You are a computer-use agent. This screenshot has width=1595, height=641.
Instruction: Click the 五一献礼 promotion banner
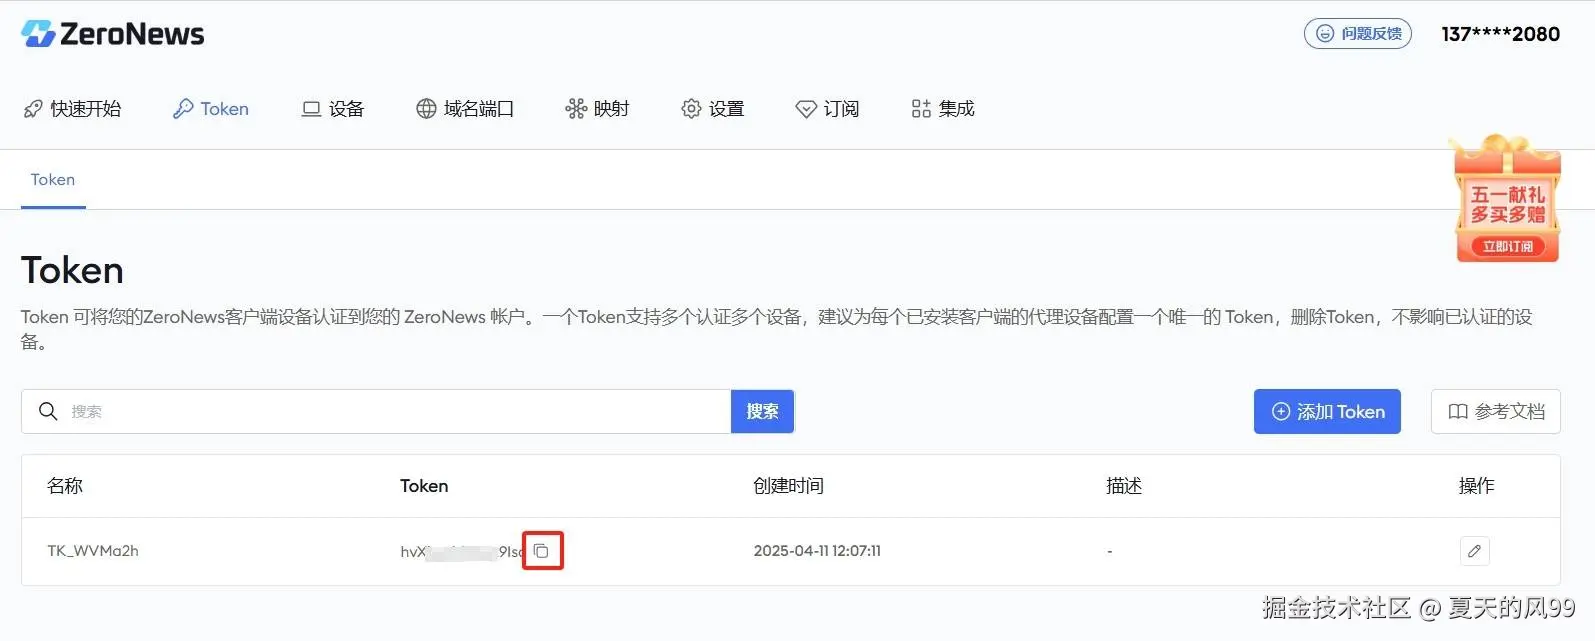1507,198
